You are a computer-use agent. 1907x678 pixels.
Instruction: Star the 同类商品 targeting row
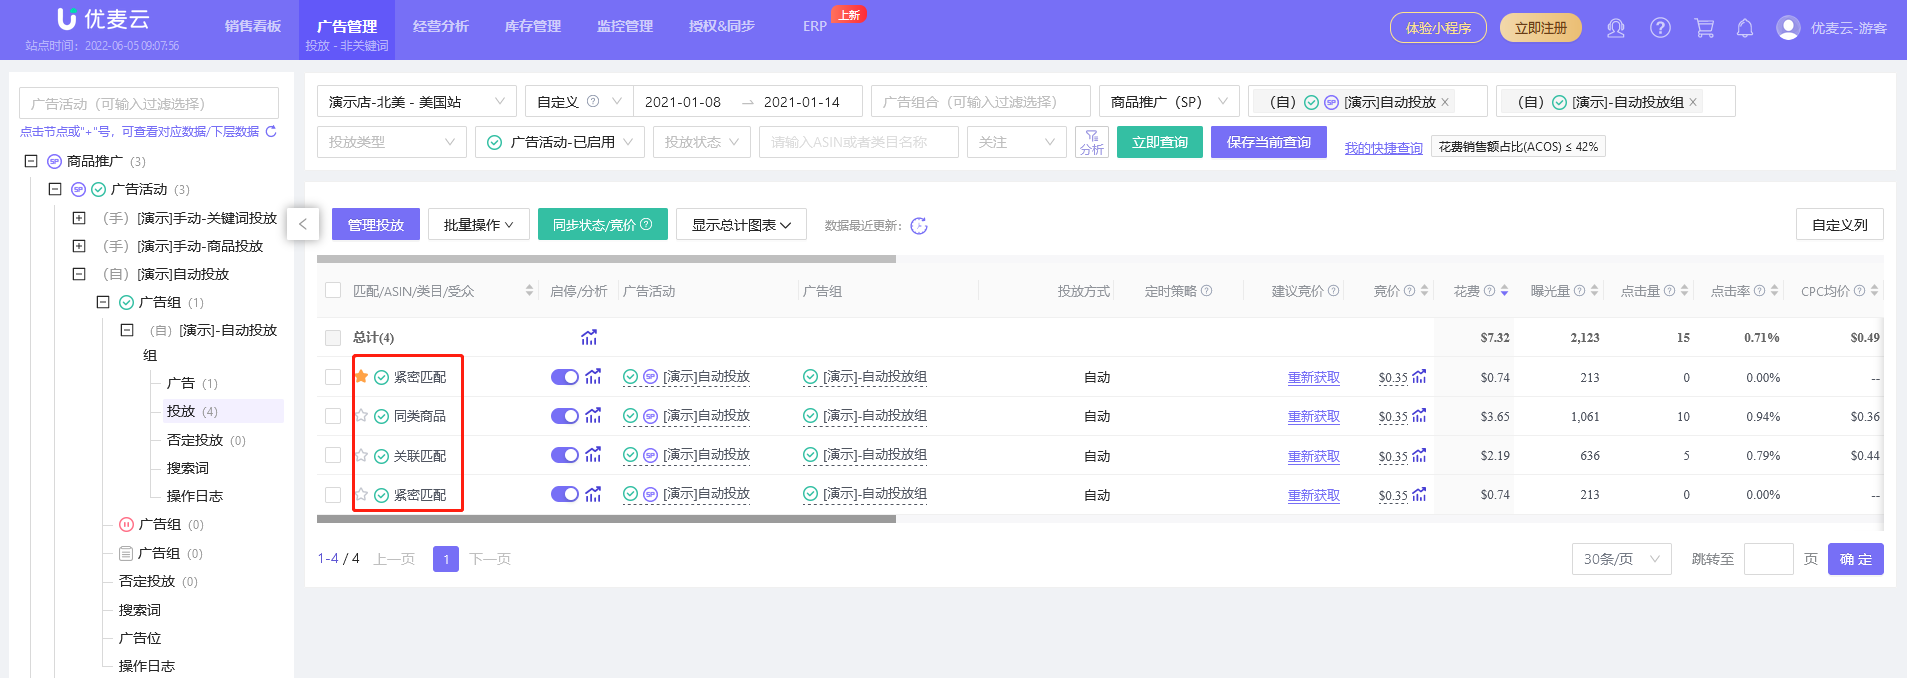pyautogui.click(x=361, y=415)
